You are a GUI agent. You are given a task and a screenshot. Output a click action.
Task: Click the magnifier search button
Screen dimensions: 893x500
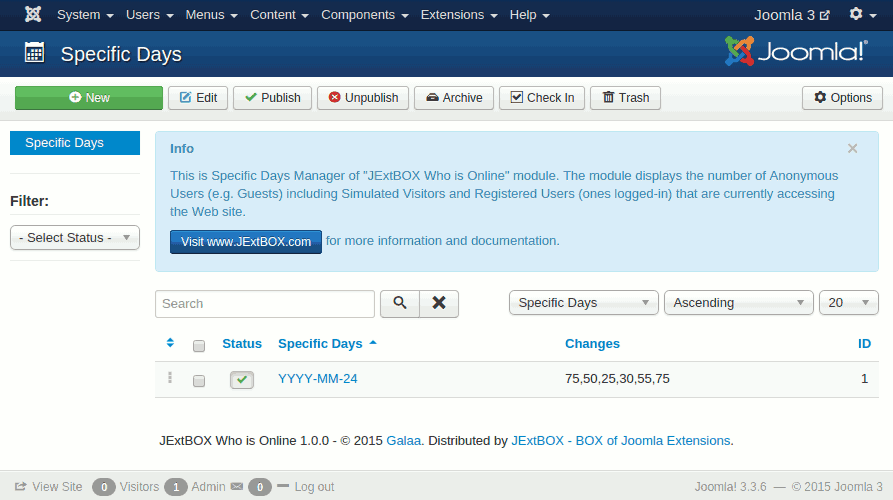[x=400, y=304]
